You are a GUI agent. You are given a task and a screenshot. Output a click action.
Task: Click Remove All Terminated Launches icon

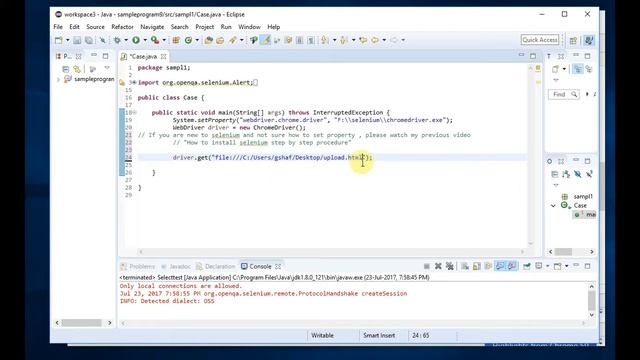pyautogui.click(x=450, y=266)
